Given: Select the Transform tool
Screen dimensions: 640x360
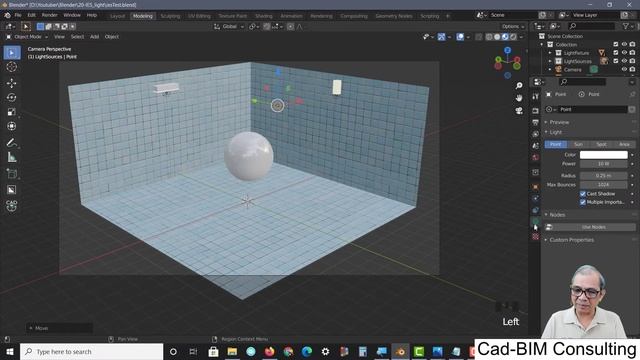Looking at the screenshot, I should point(12,126).
